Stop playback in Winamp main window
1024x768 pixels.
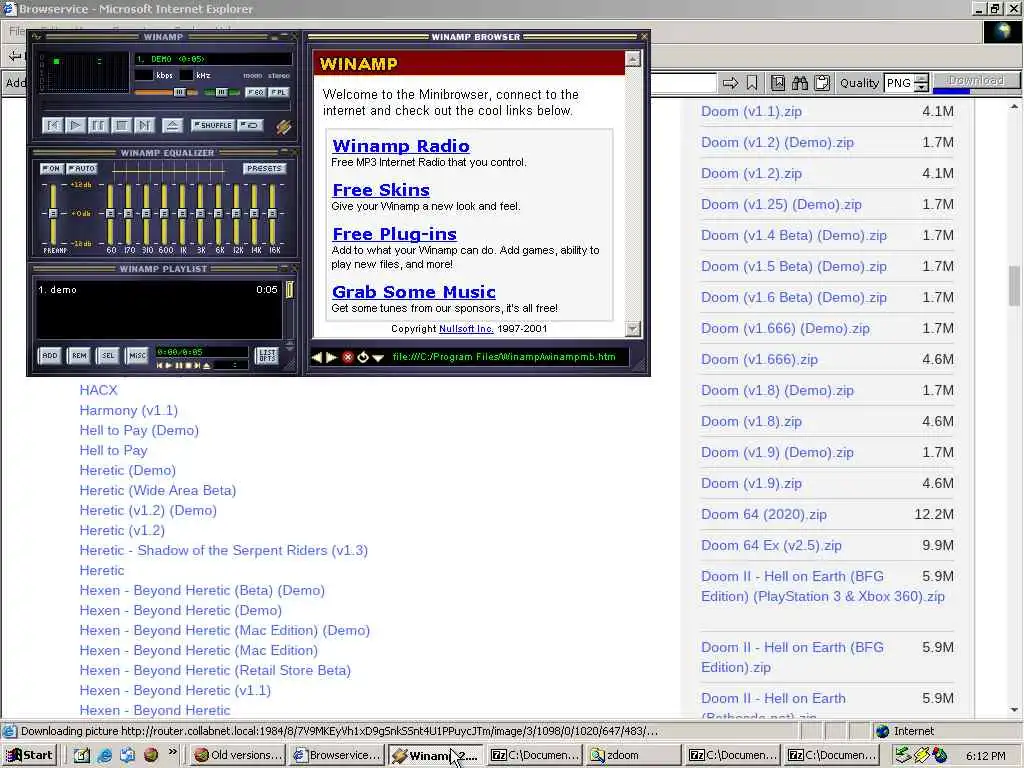(121, 125)
